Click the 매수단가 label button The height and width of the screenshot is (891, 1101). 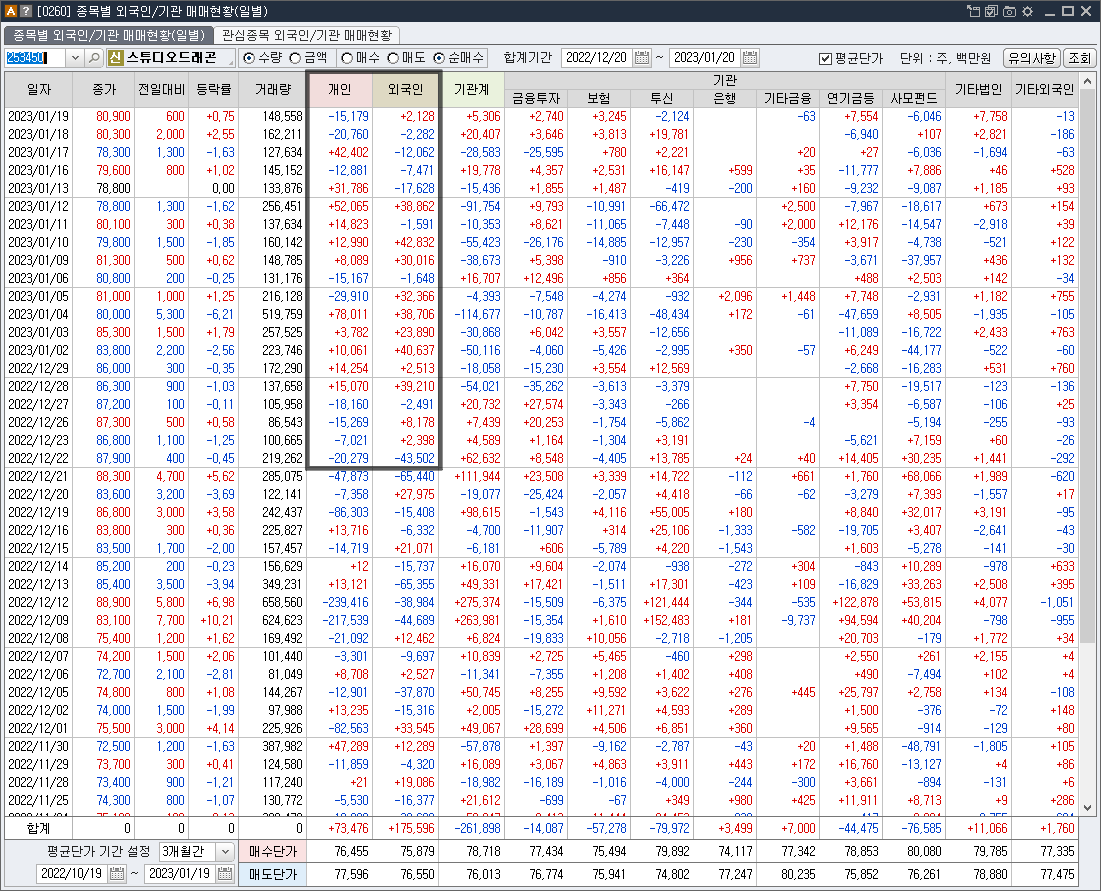tap(272, 852)
